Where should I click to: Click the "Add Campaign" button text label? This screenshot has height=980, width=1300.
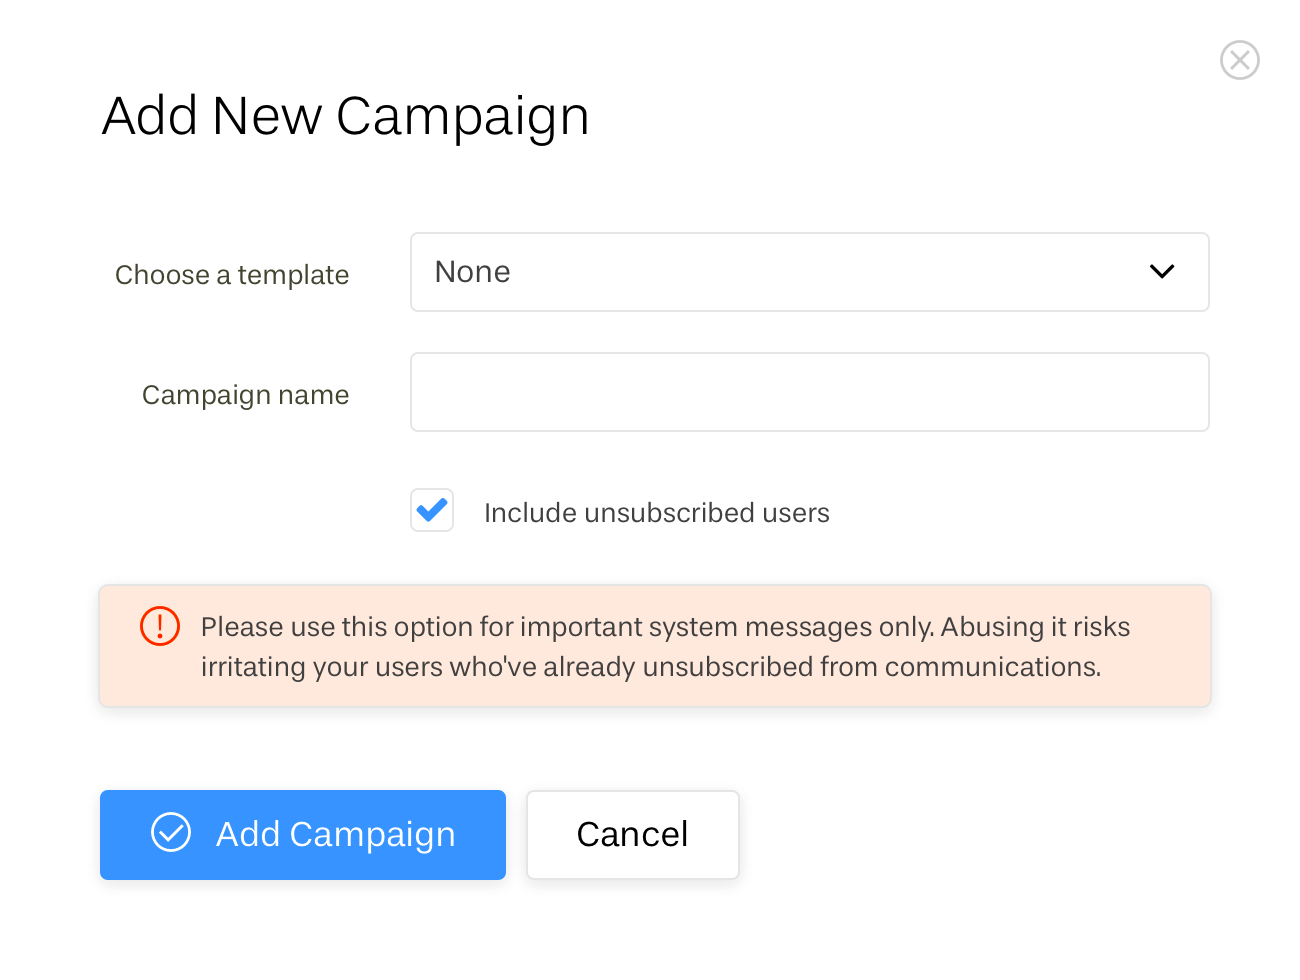[x=335, y=835]
